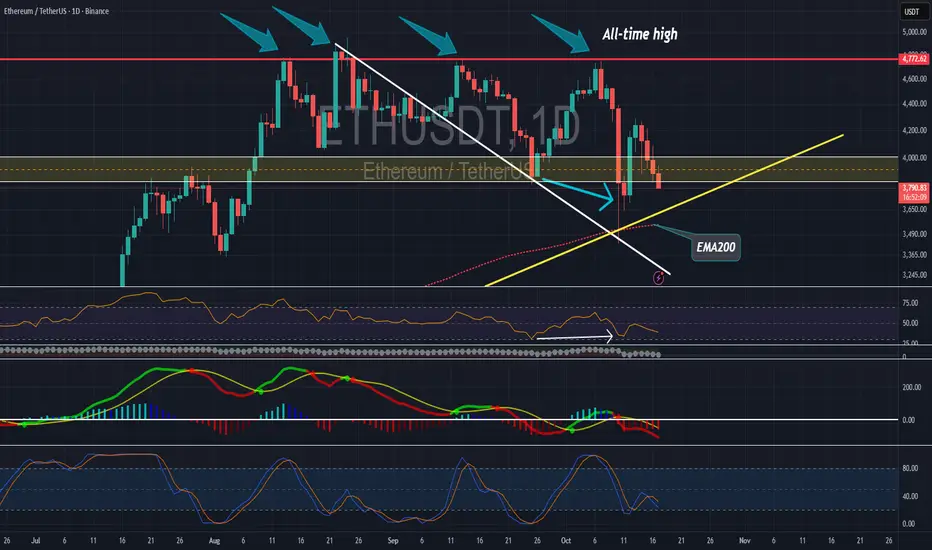Screen dimensions: 932x550
Task: Click the 4,600.00 price axis label
Action: pos(914,79)
